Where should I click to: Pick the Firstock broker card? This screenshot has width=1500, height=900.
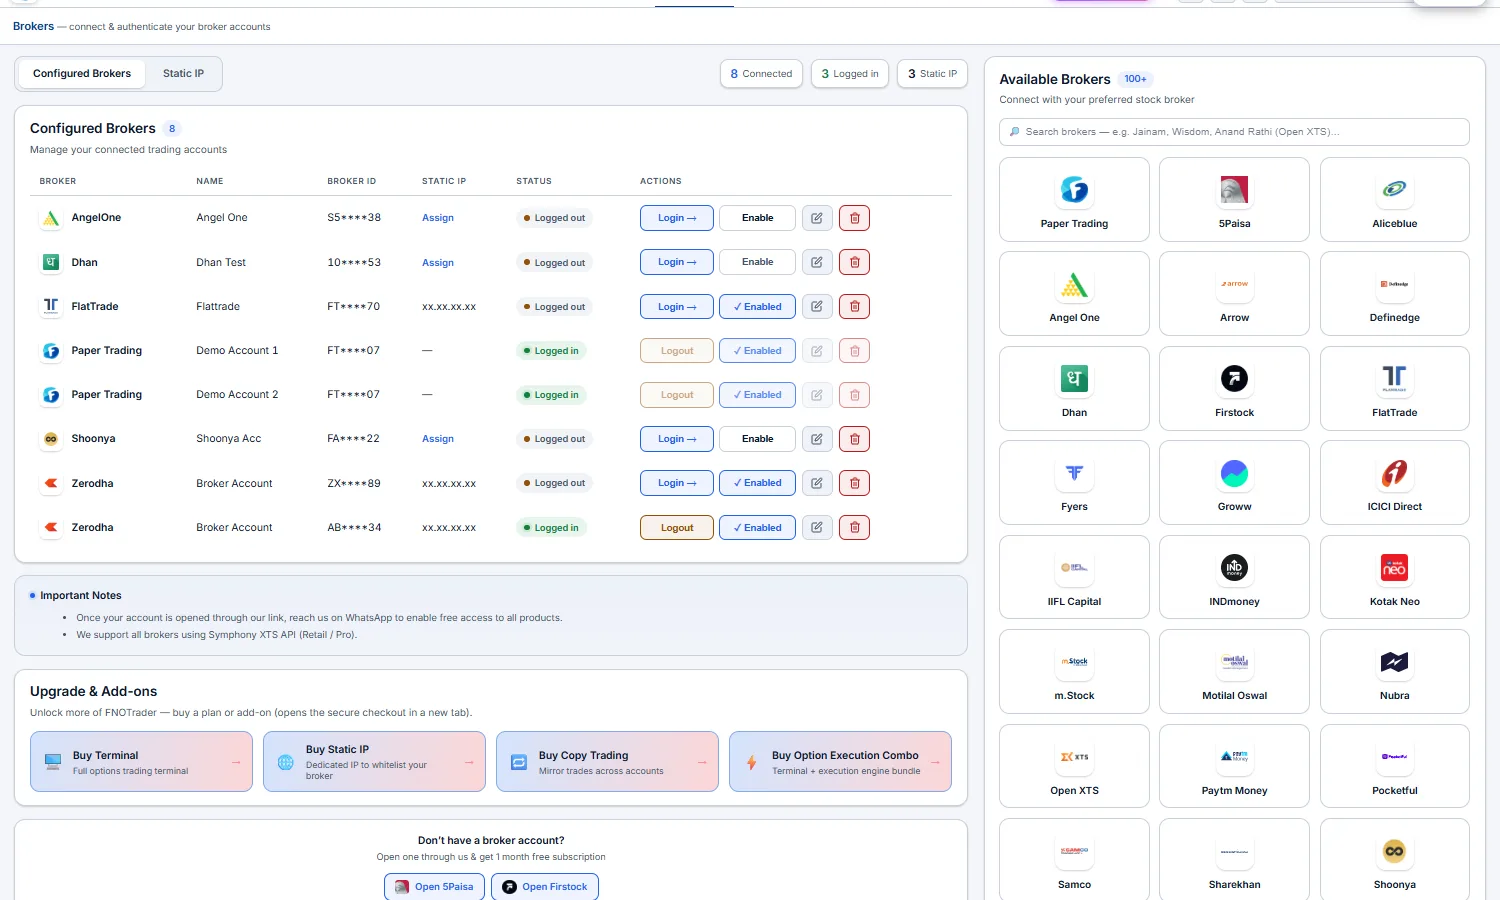pos(1234,389)
